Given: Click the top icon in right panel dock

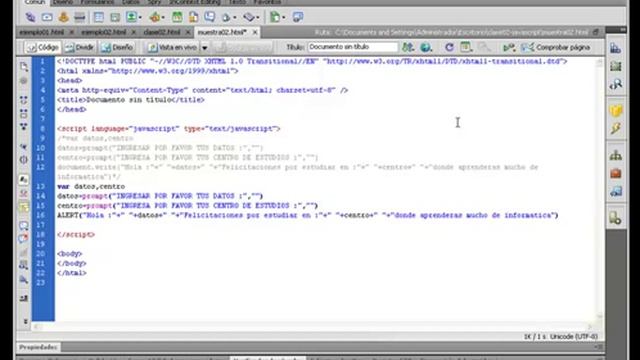Looking at the screenshot, I should click(616, 49).
